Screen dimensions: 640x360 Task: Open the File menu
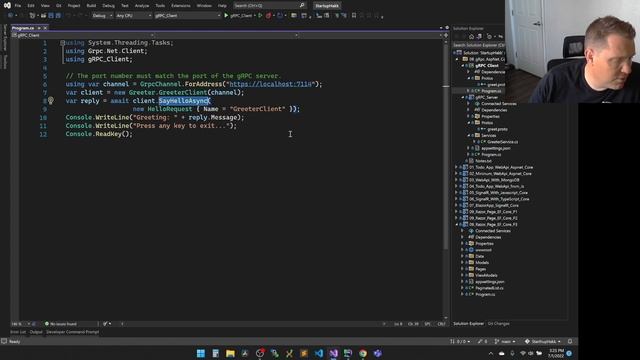click(x=18, y=6)
